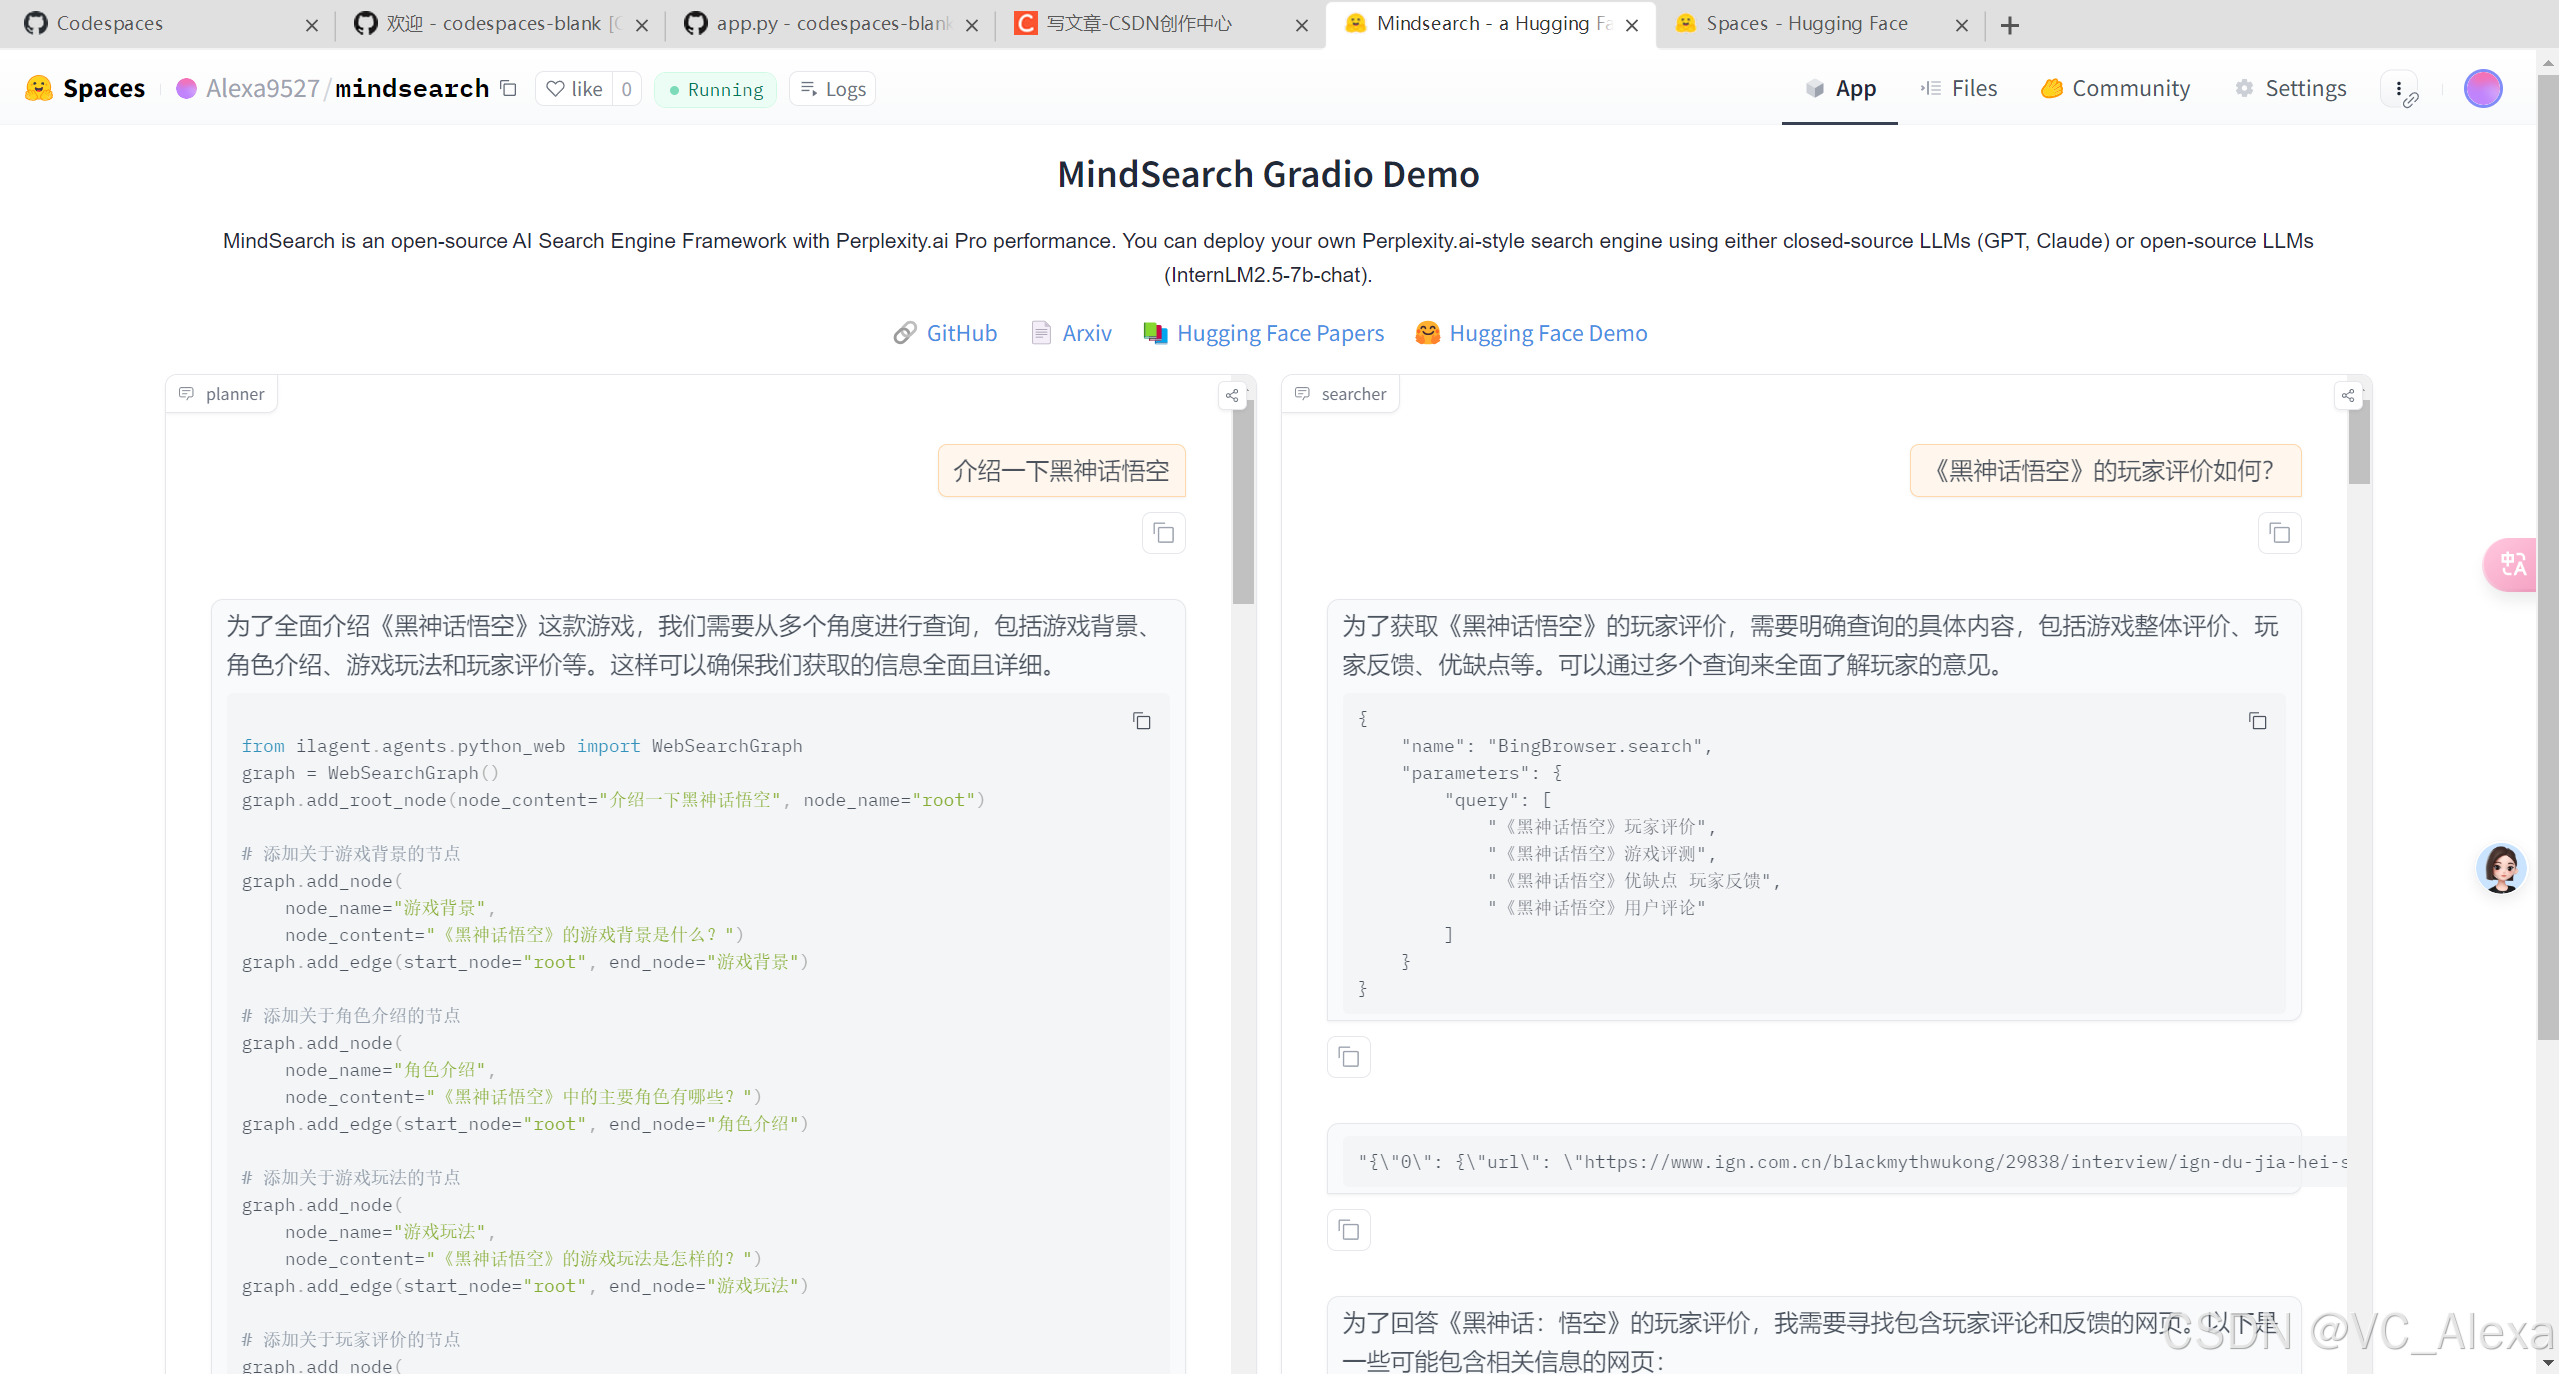Share the planner chat conversation
The width and height of the screenshot is (2559, 1374).
[x=1232, y=396]
